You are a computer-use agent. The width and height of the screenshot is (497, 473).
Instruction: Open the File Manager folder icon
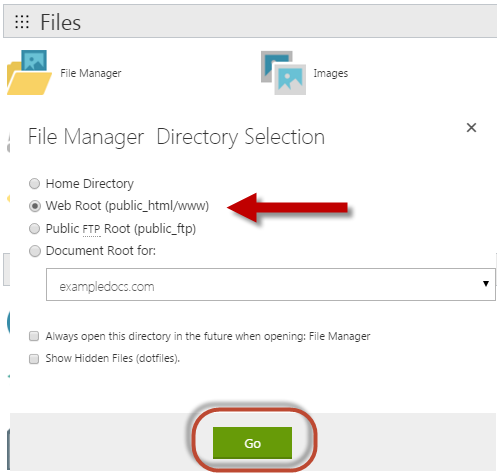[29, 73]
